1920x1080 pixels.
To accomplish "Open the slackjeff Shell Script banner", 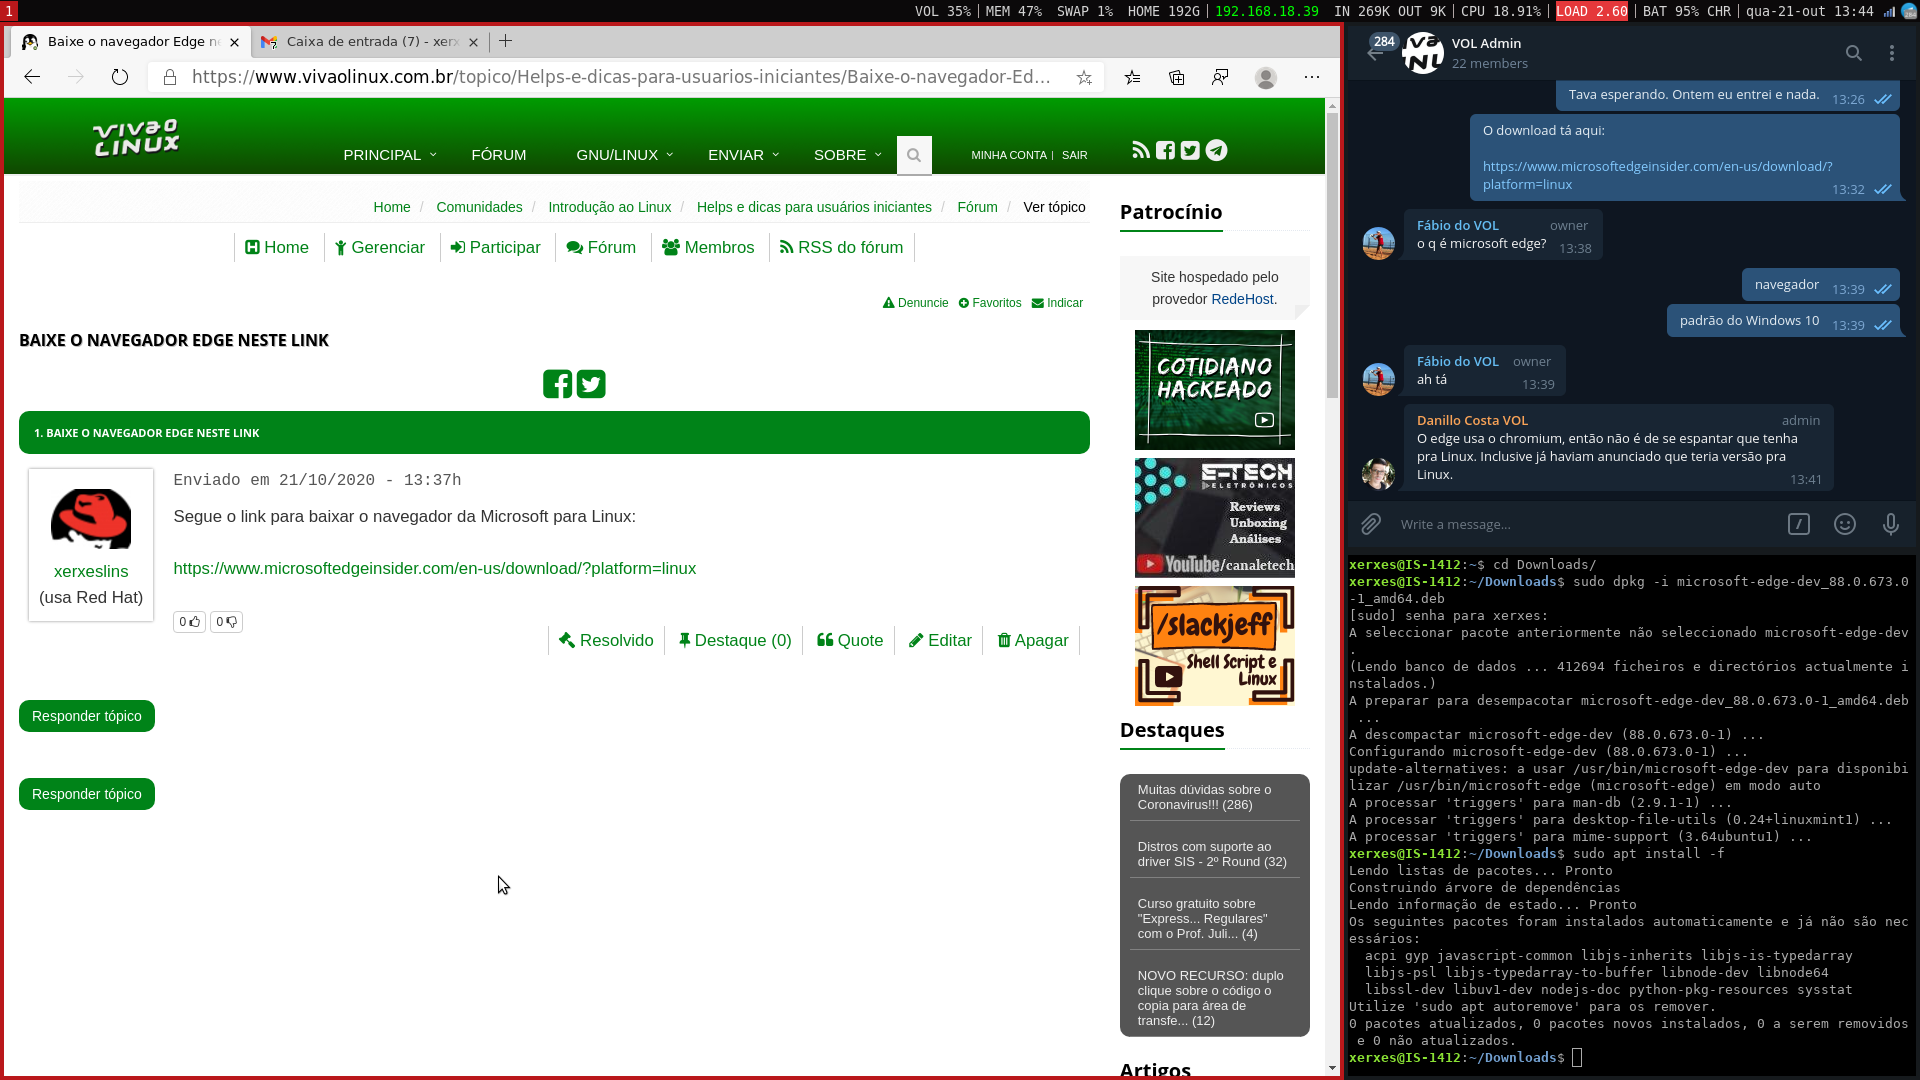I will point(1215,646).
